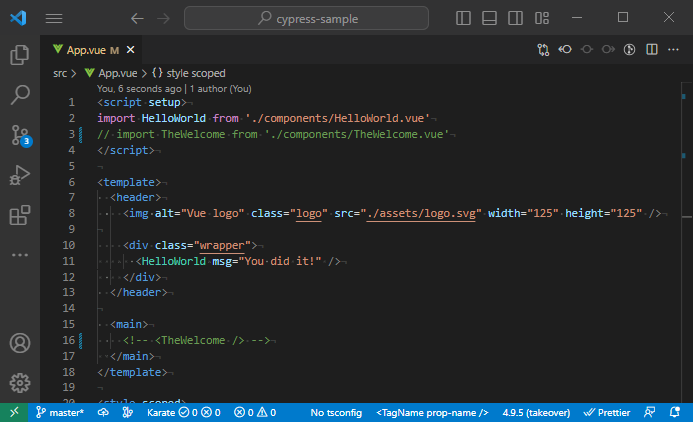The image size is (693, 422).
Task: Toggle the bottom panel layout button
Action: (489, 18)
